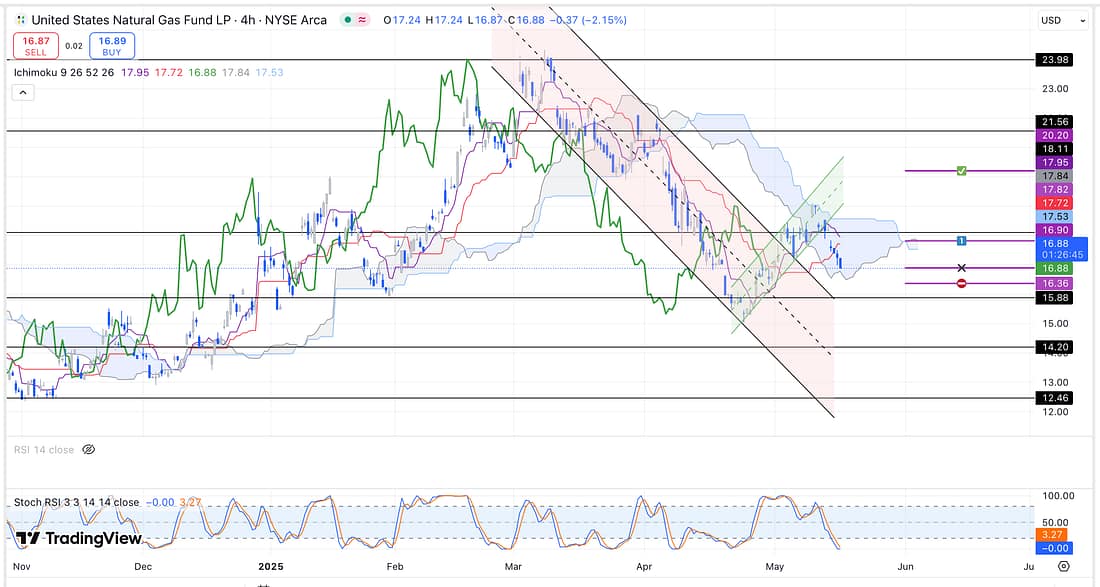1100x587 pixels.
Task: Click the black X marker on the chart line
Action: pos(961,268)
